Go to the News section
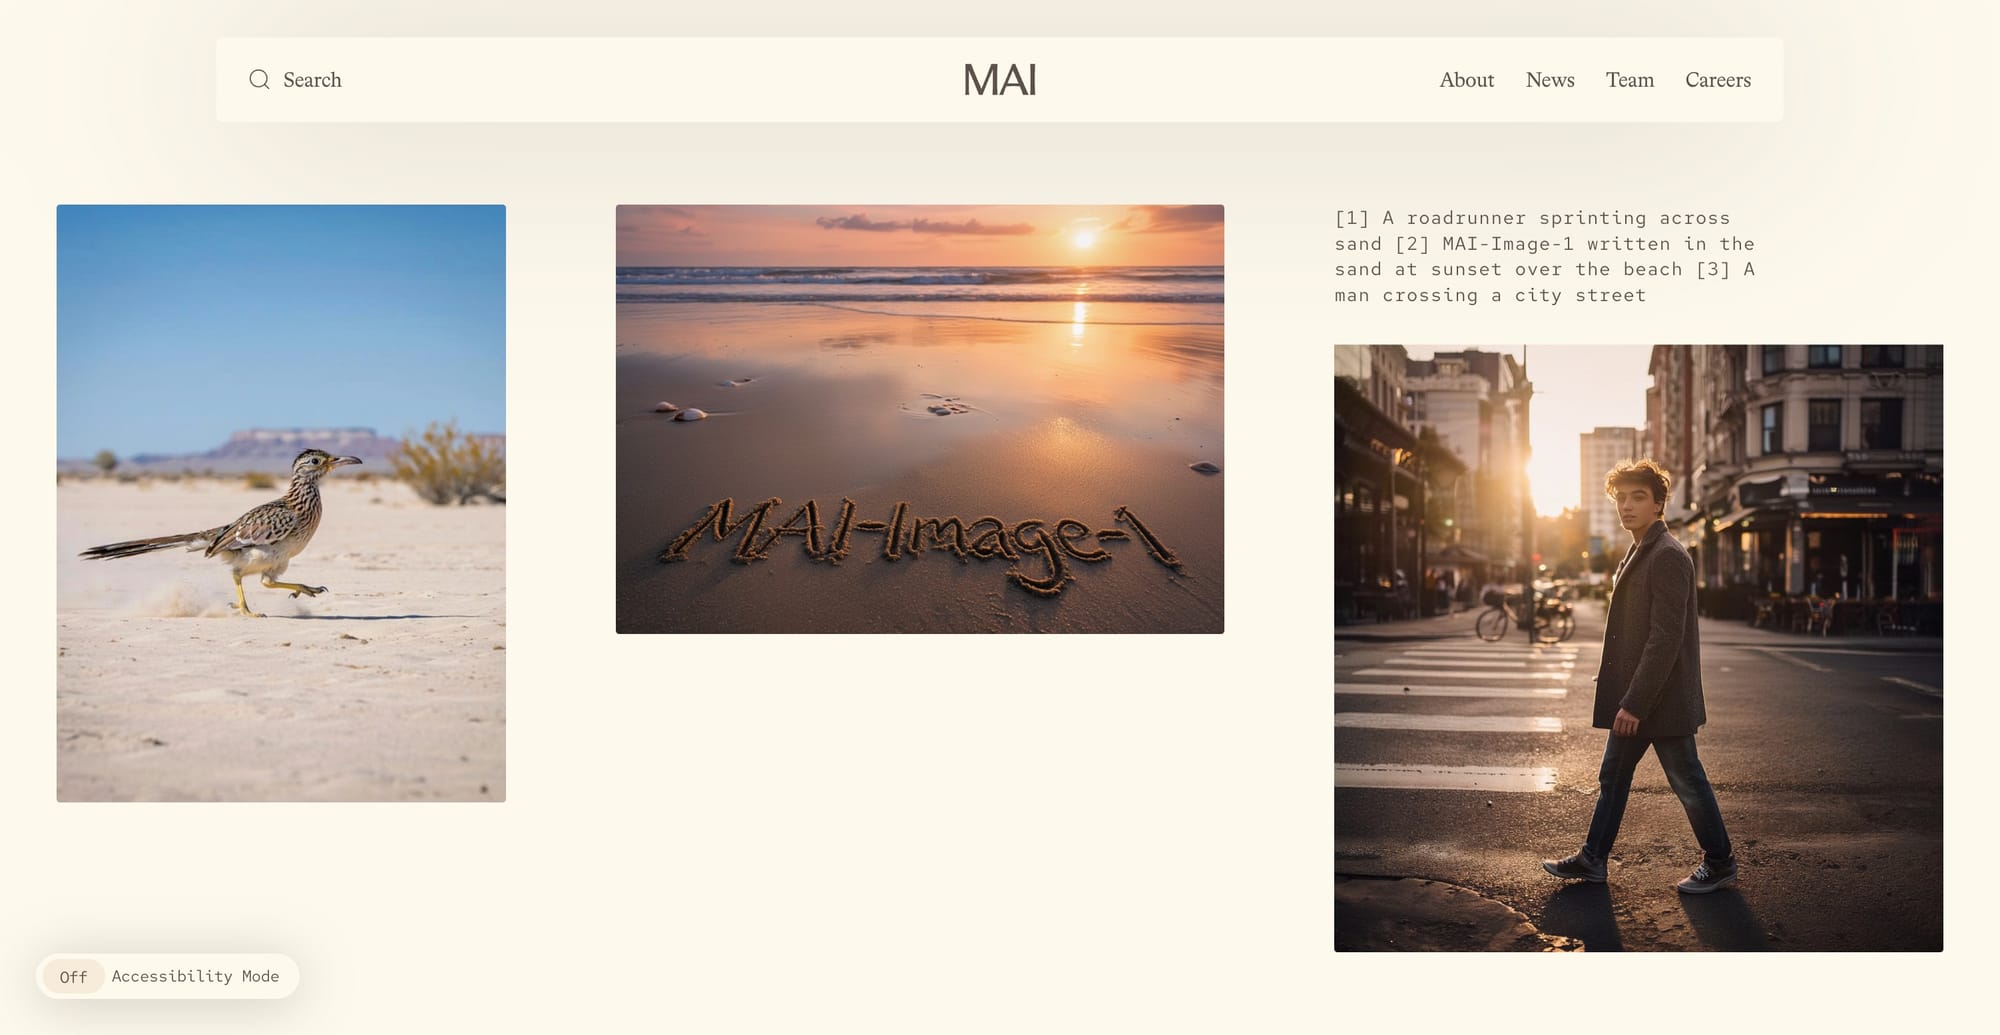This screenshot has height=1035, width=2000. click(x=1549, y=80)
